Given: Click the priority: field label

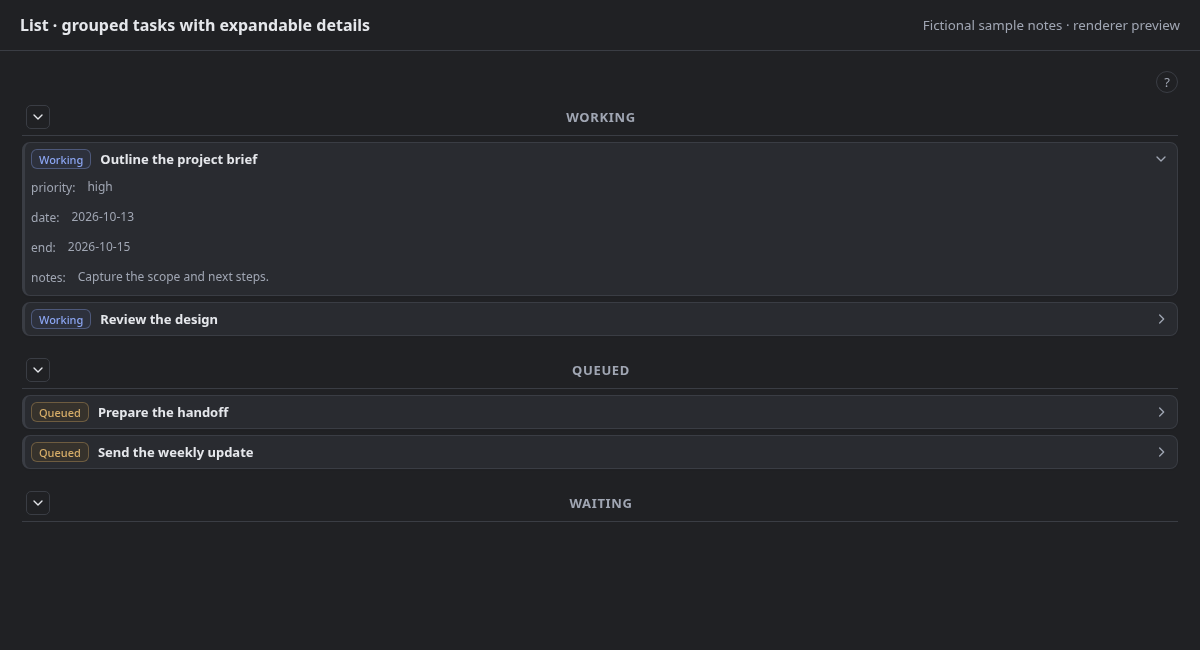Looking at the screenshot, I should pos(53,188).
